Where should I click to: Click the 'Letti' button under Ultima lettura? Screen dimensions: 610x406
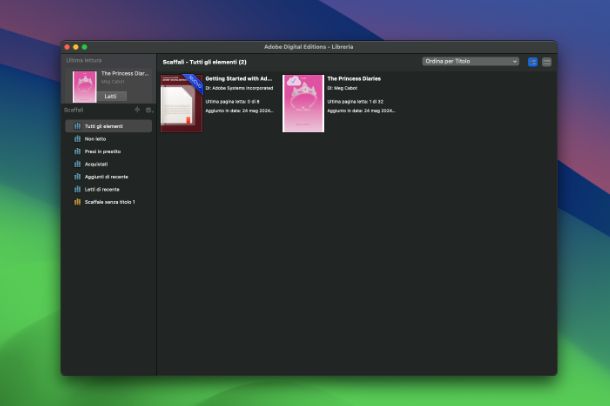[110, 96]
